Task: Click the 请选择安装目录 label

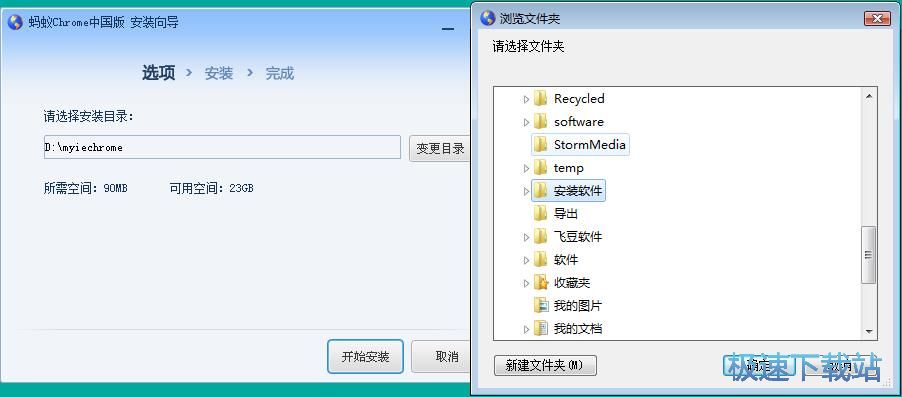Action: 89,117
